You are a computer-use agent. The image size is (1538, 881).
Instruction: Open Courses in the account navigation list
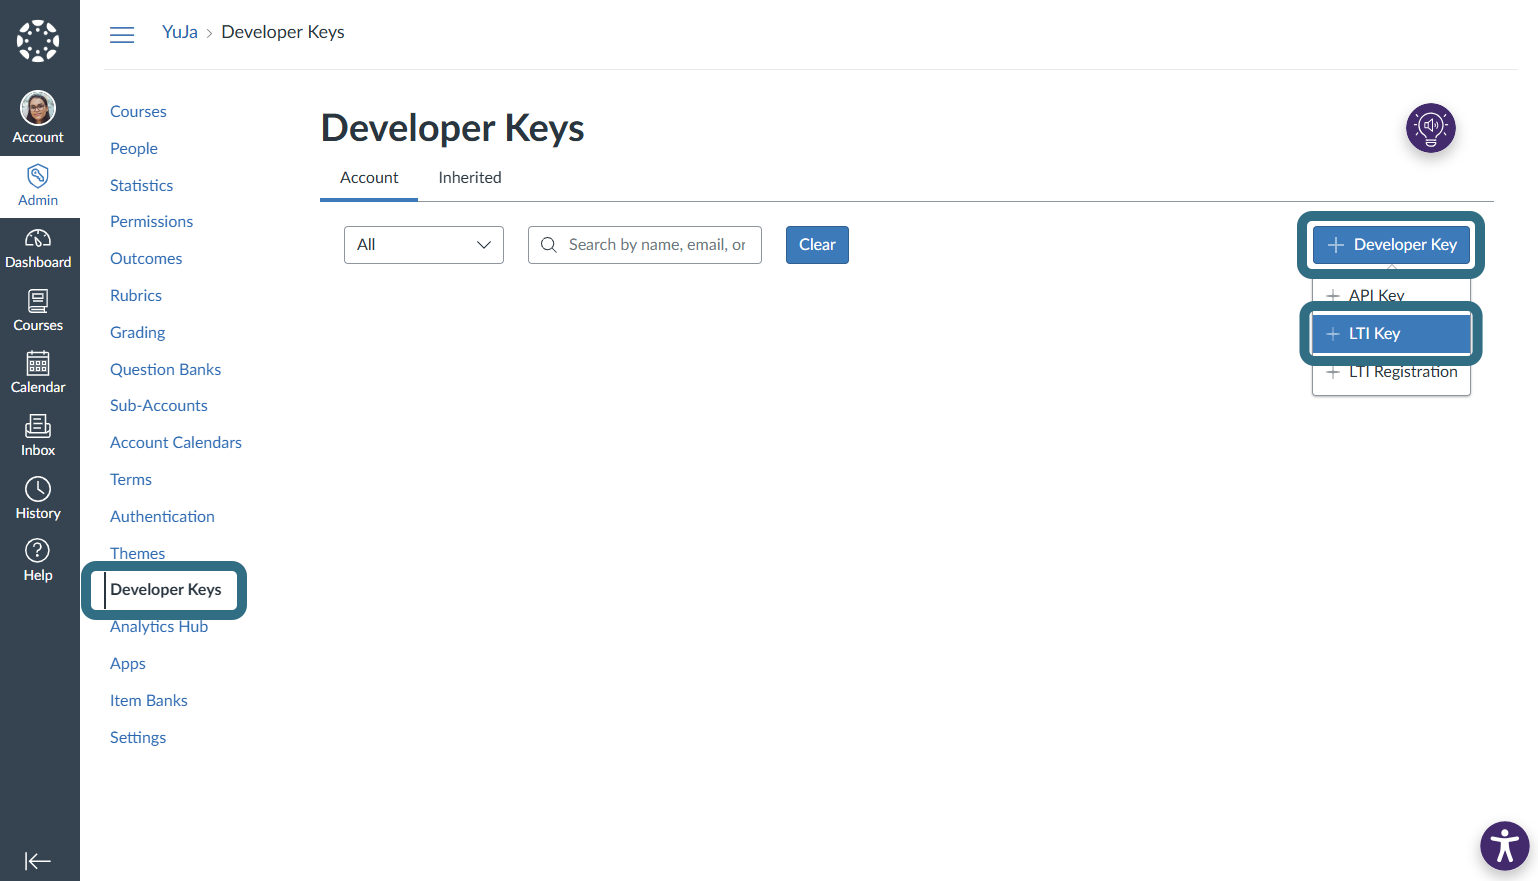pos(138,112)
